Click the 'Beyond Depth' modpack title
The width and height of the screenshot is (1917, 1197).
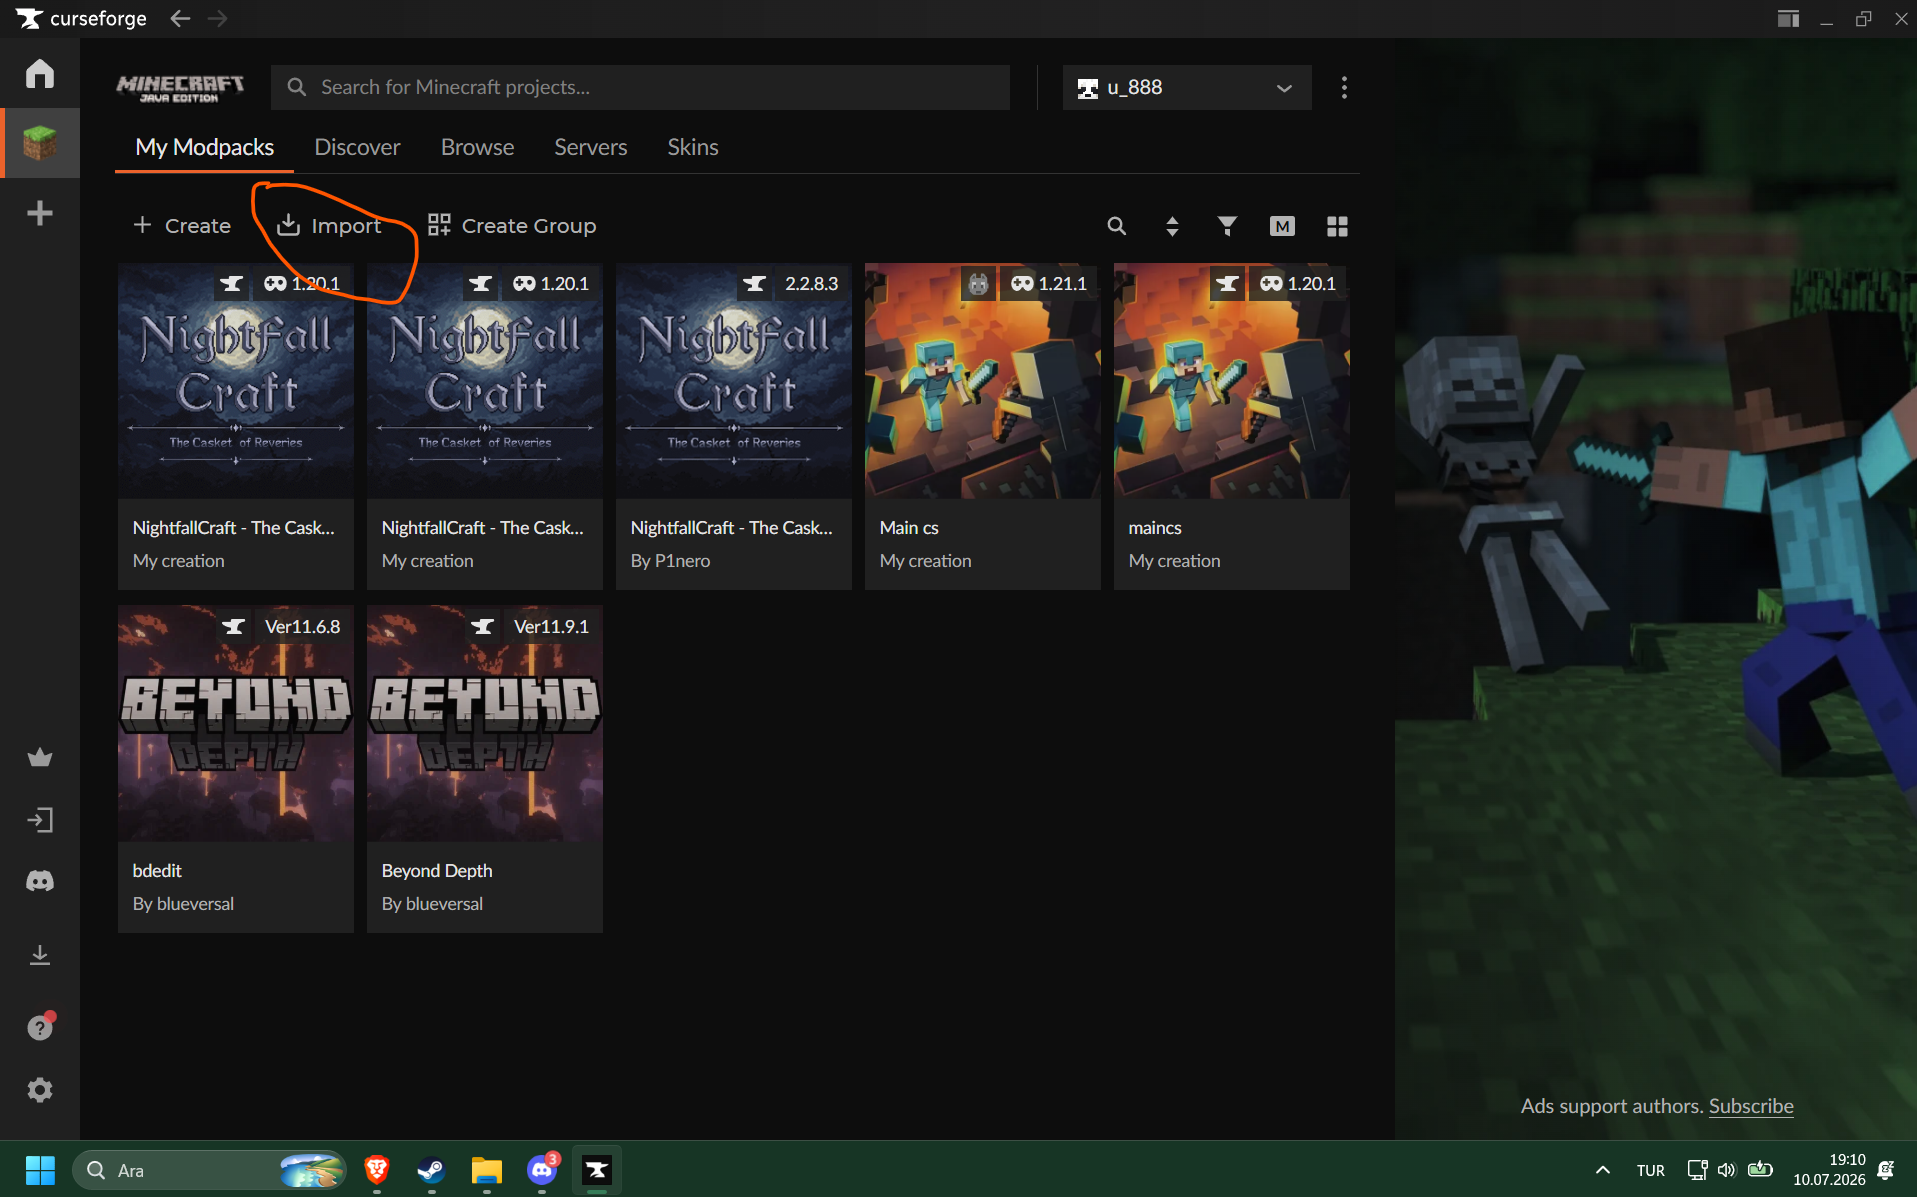[x=437, y=870]
